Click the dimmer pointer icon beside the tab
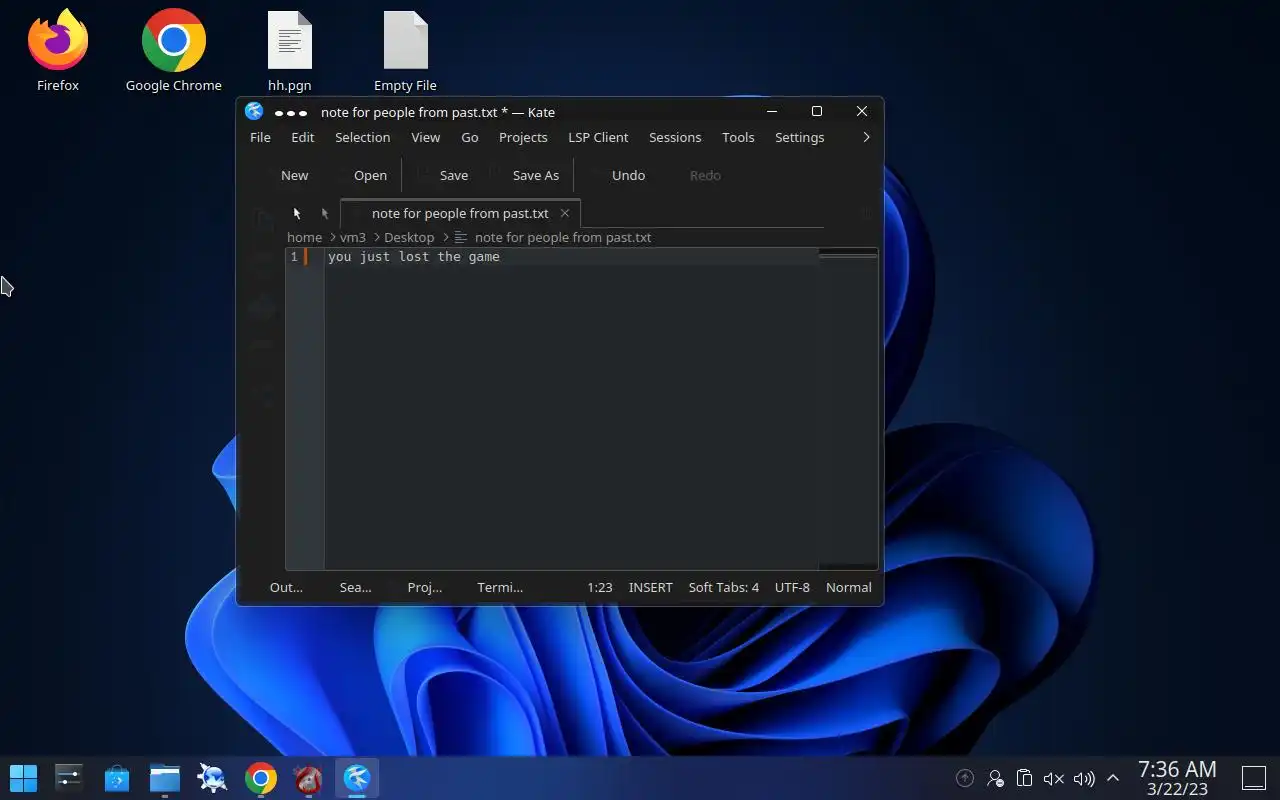The height and width of the screenshot is (800, 1280). tap(325, 213)
